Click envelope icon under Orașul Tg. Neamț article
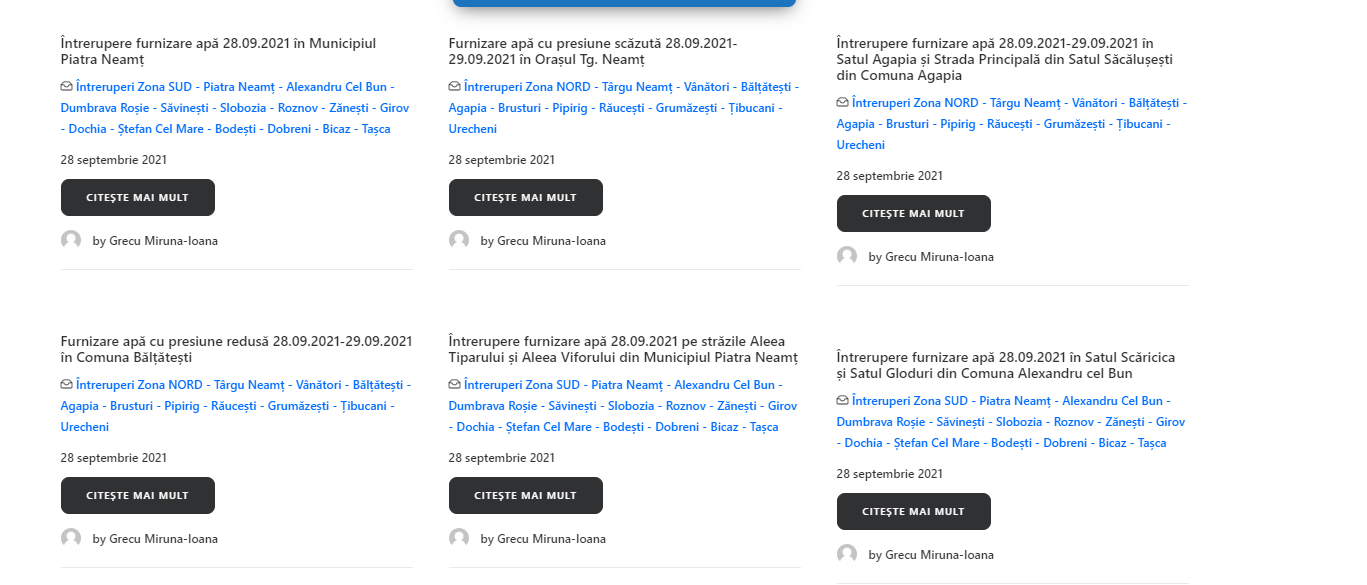Image resolution: width=1367 pixels, height=585 pixels. (x=455, y=87)
